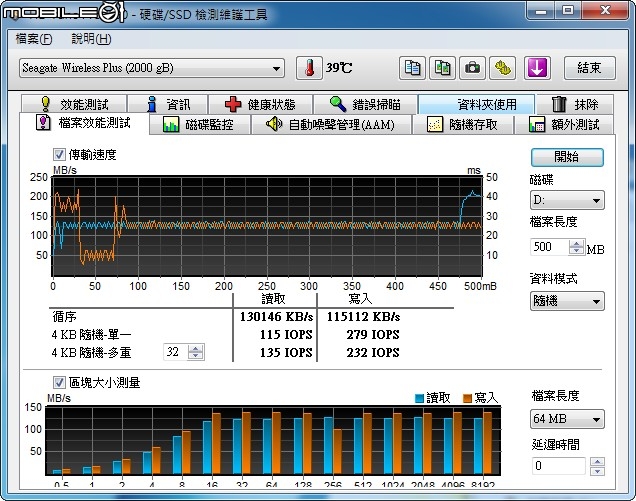Click the 結束 exit button
This screenshot has width=636, height=501.
590,68
